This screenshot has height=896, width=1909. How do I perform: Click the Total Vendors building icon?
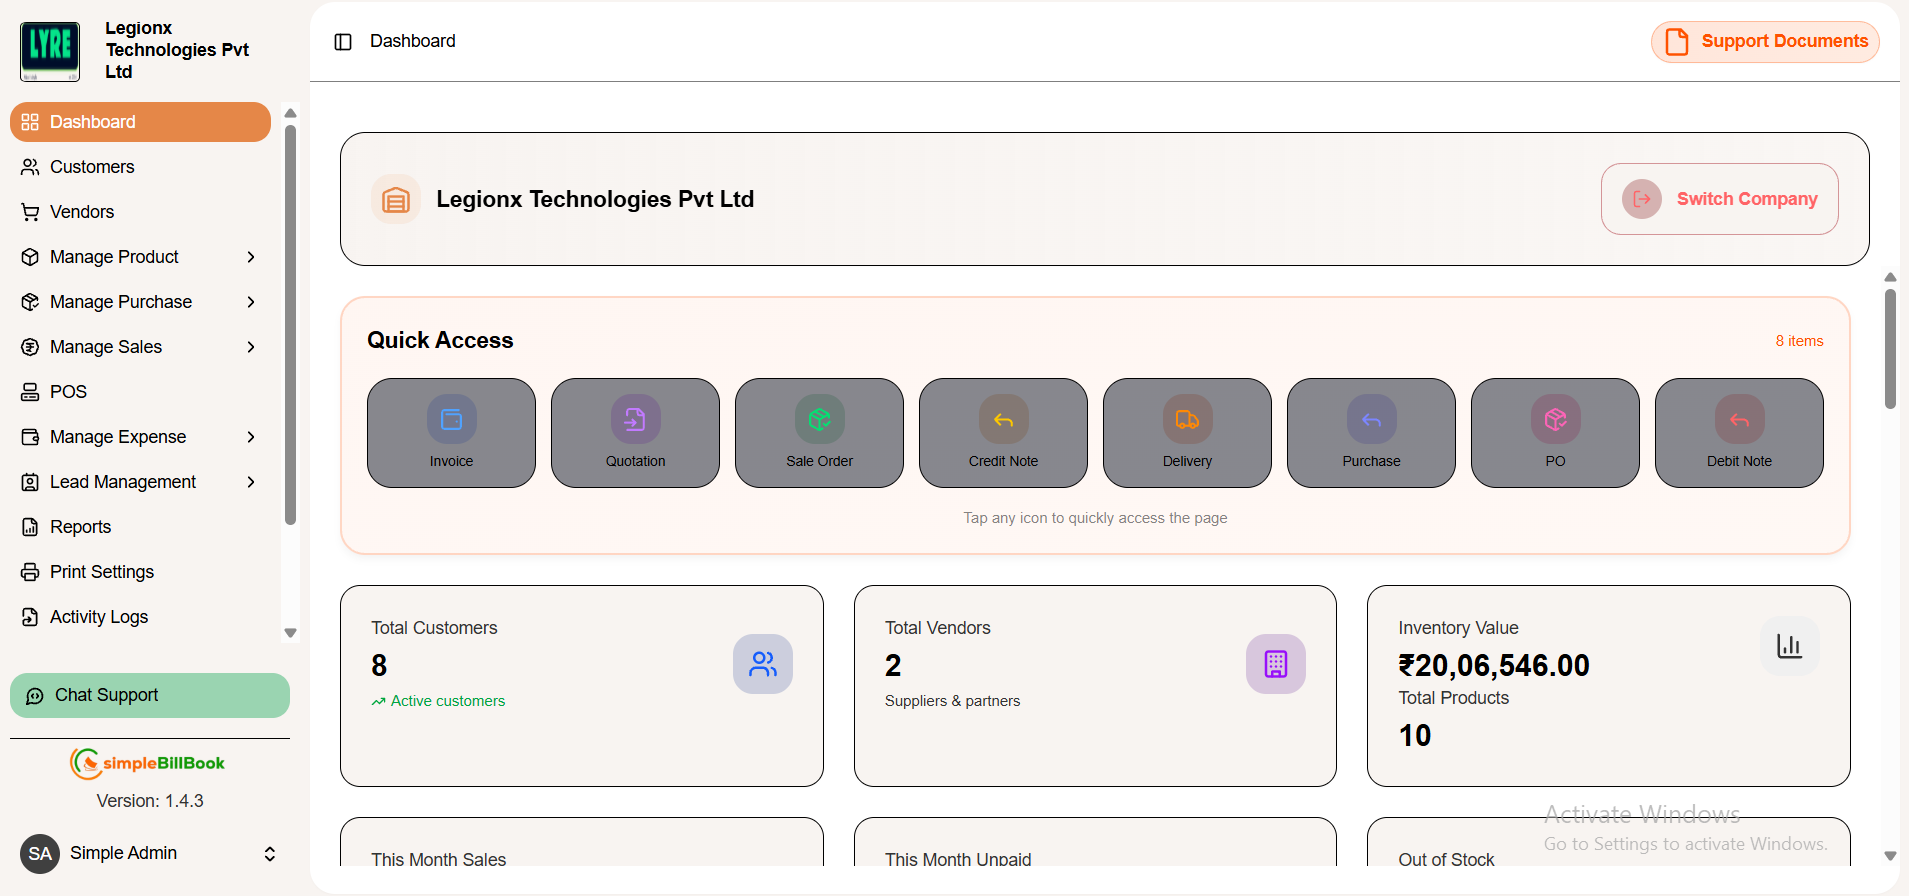pyautogui.click(x=1276, y=664)
